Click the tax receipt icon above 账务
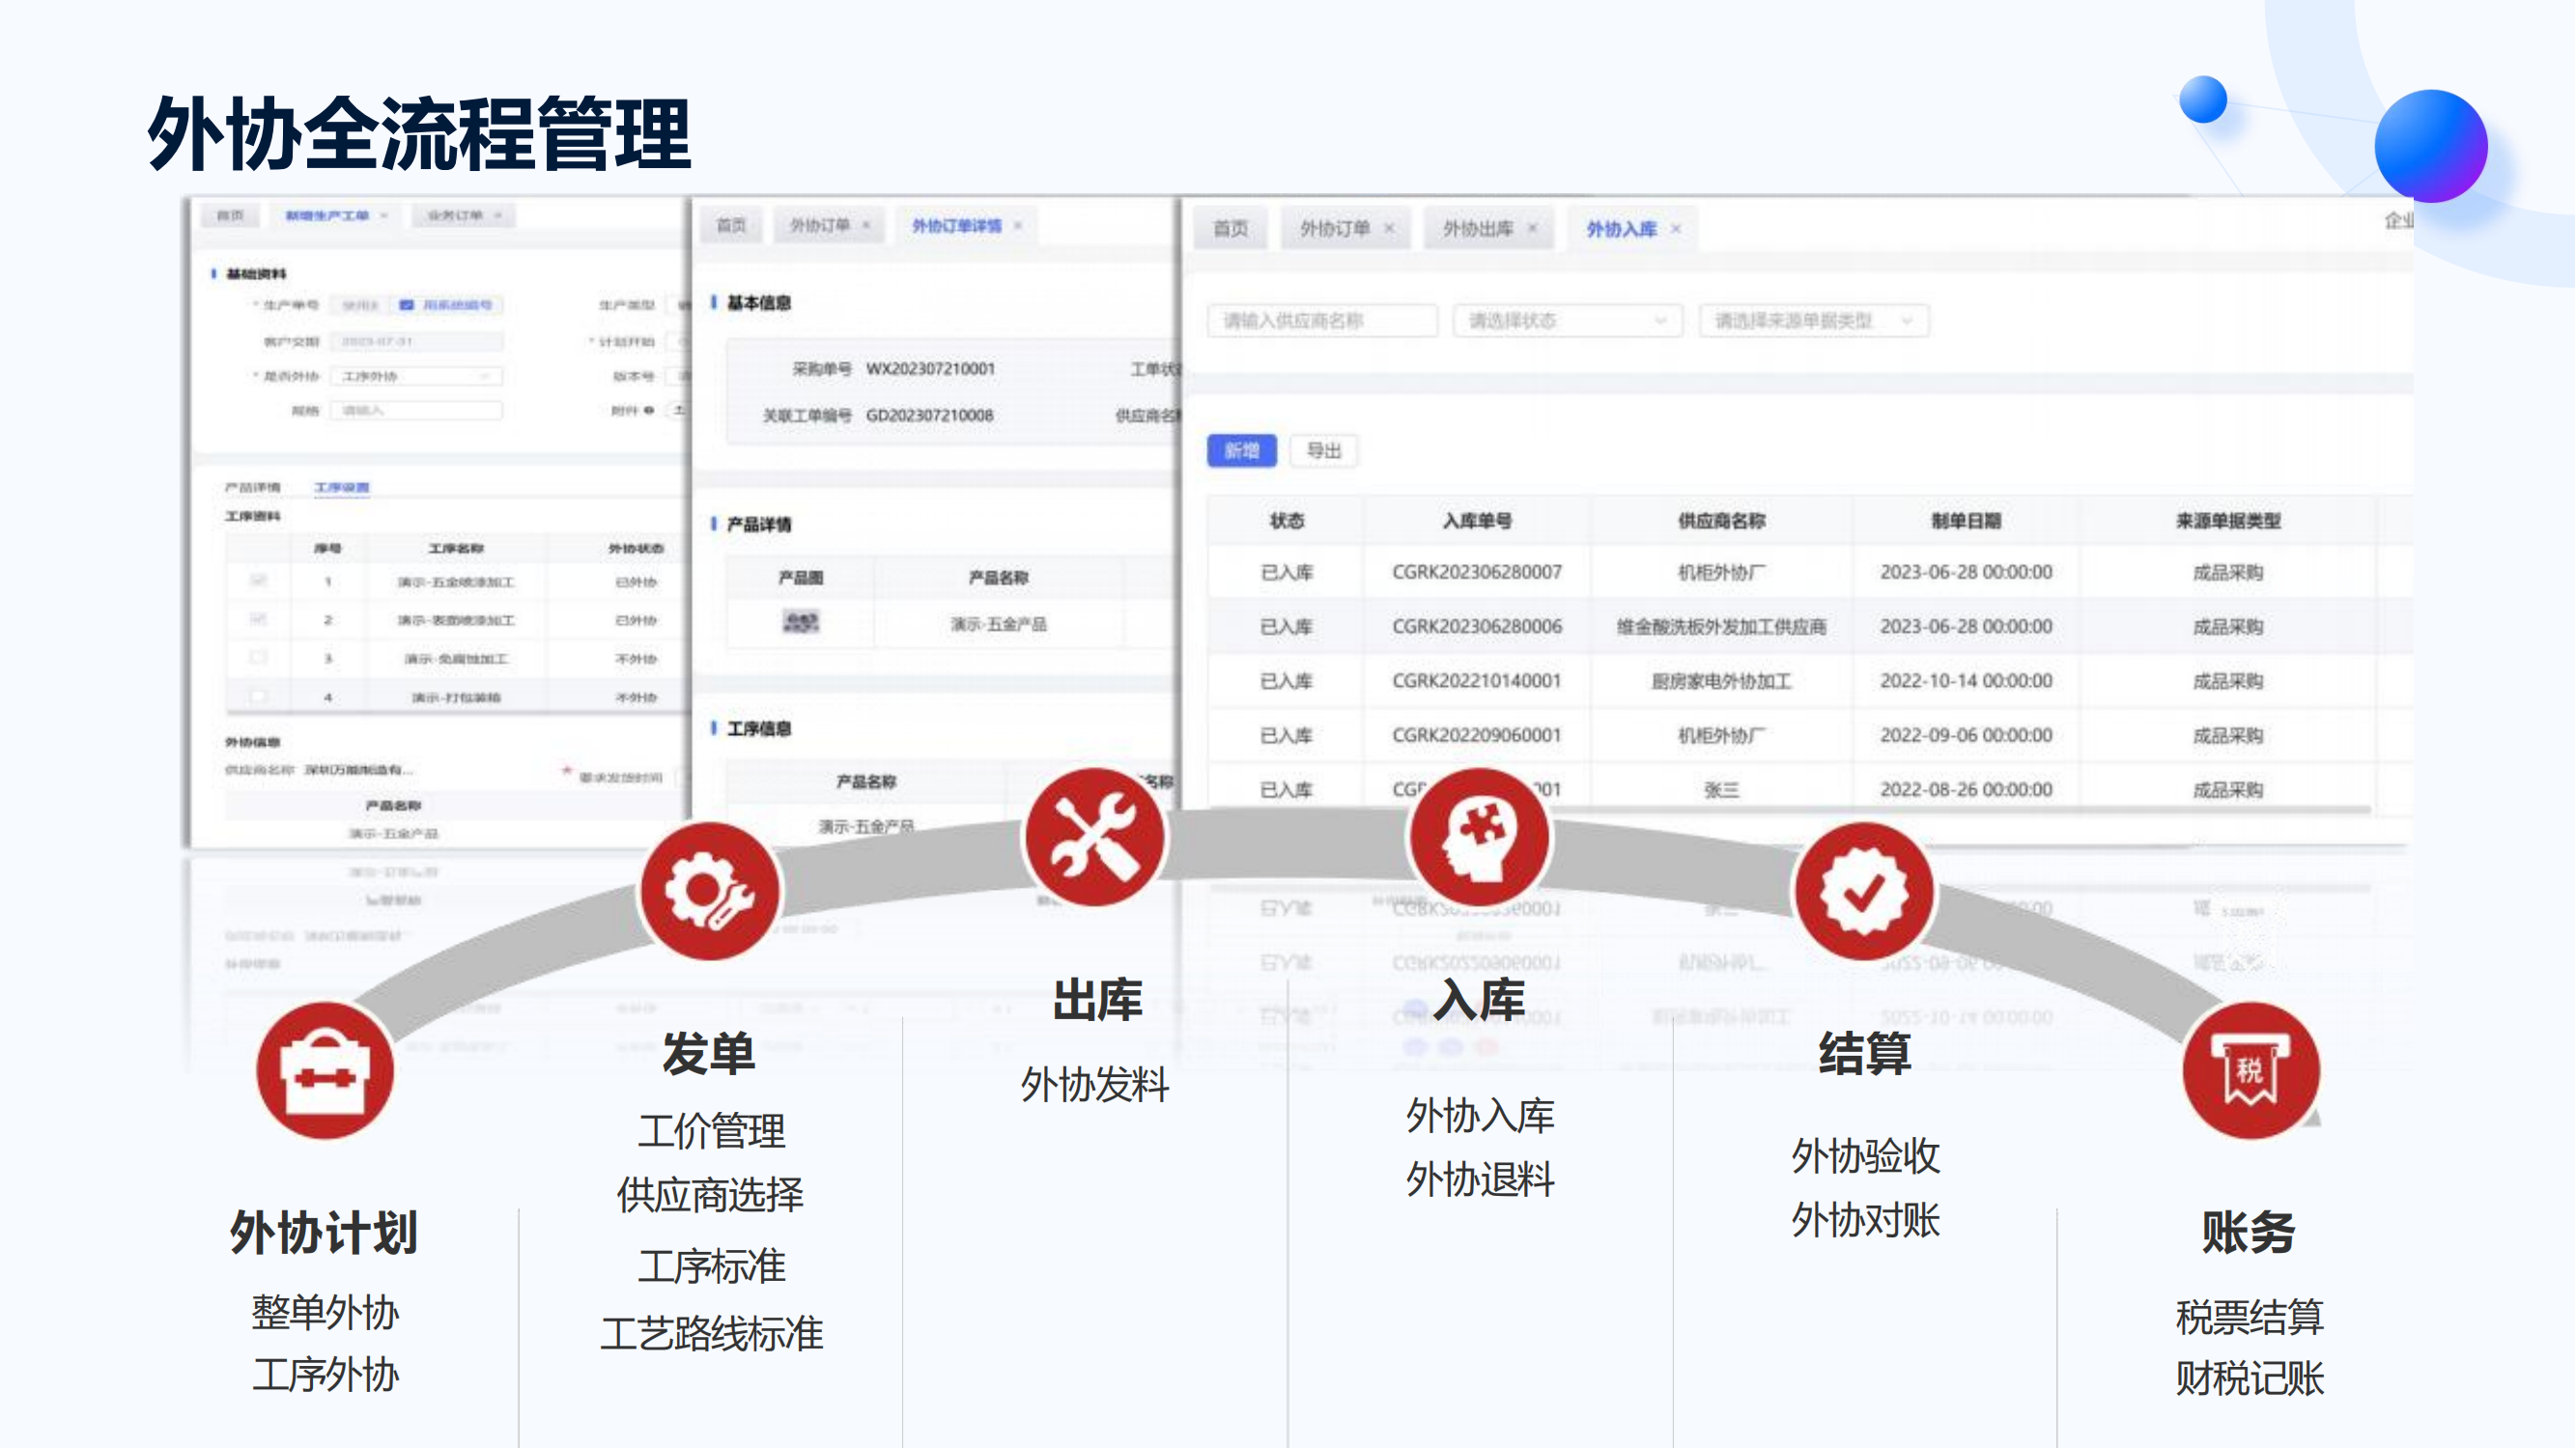Viewport: 2576px width, 1449px height. (x=2251, y=1071)
